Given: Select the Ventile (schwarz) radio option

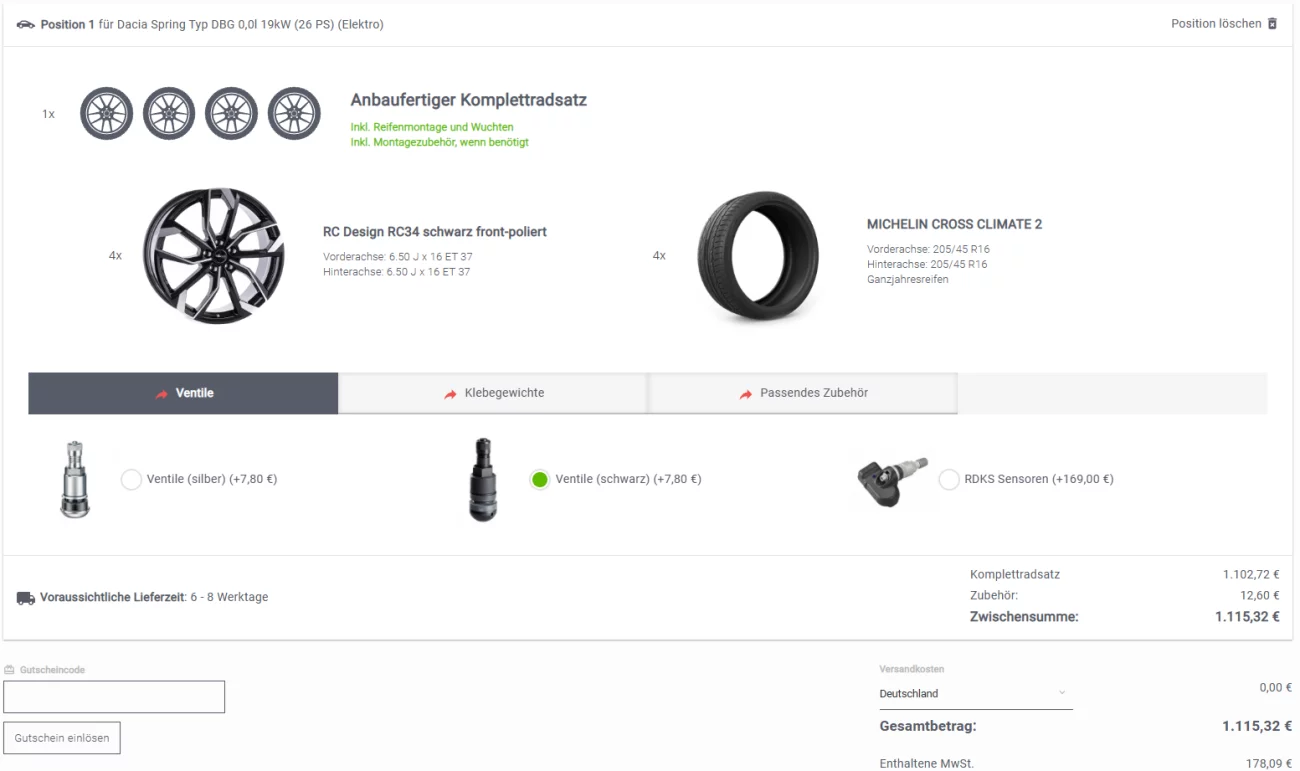Looking at the screenshot, I should click(x=540, y=480).
